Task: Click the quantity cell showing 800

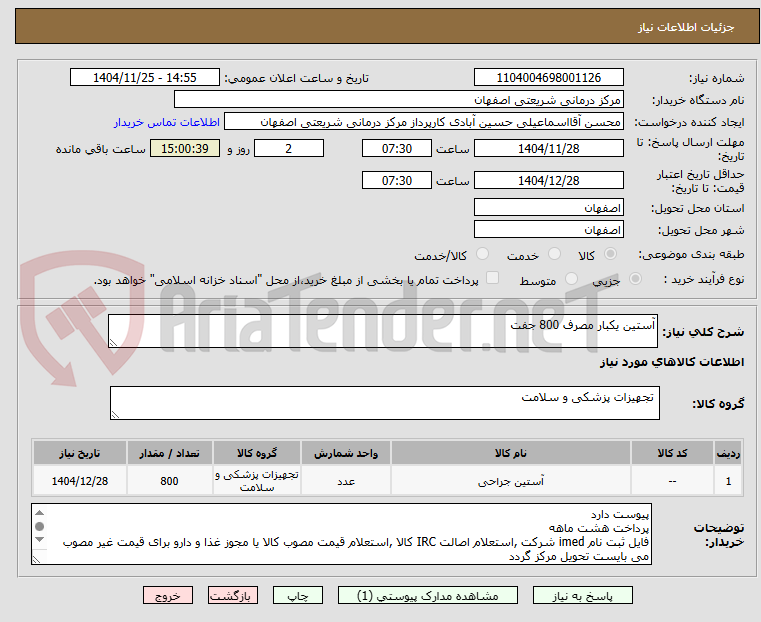Action: tap(169, 481)
